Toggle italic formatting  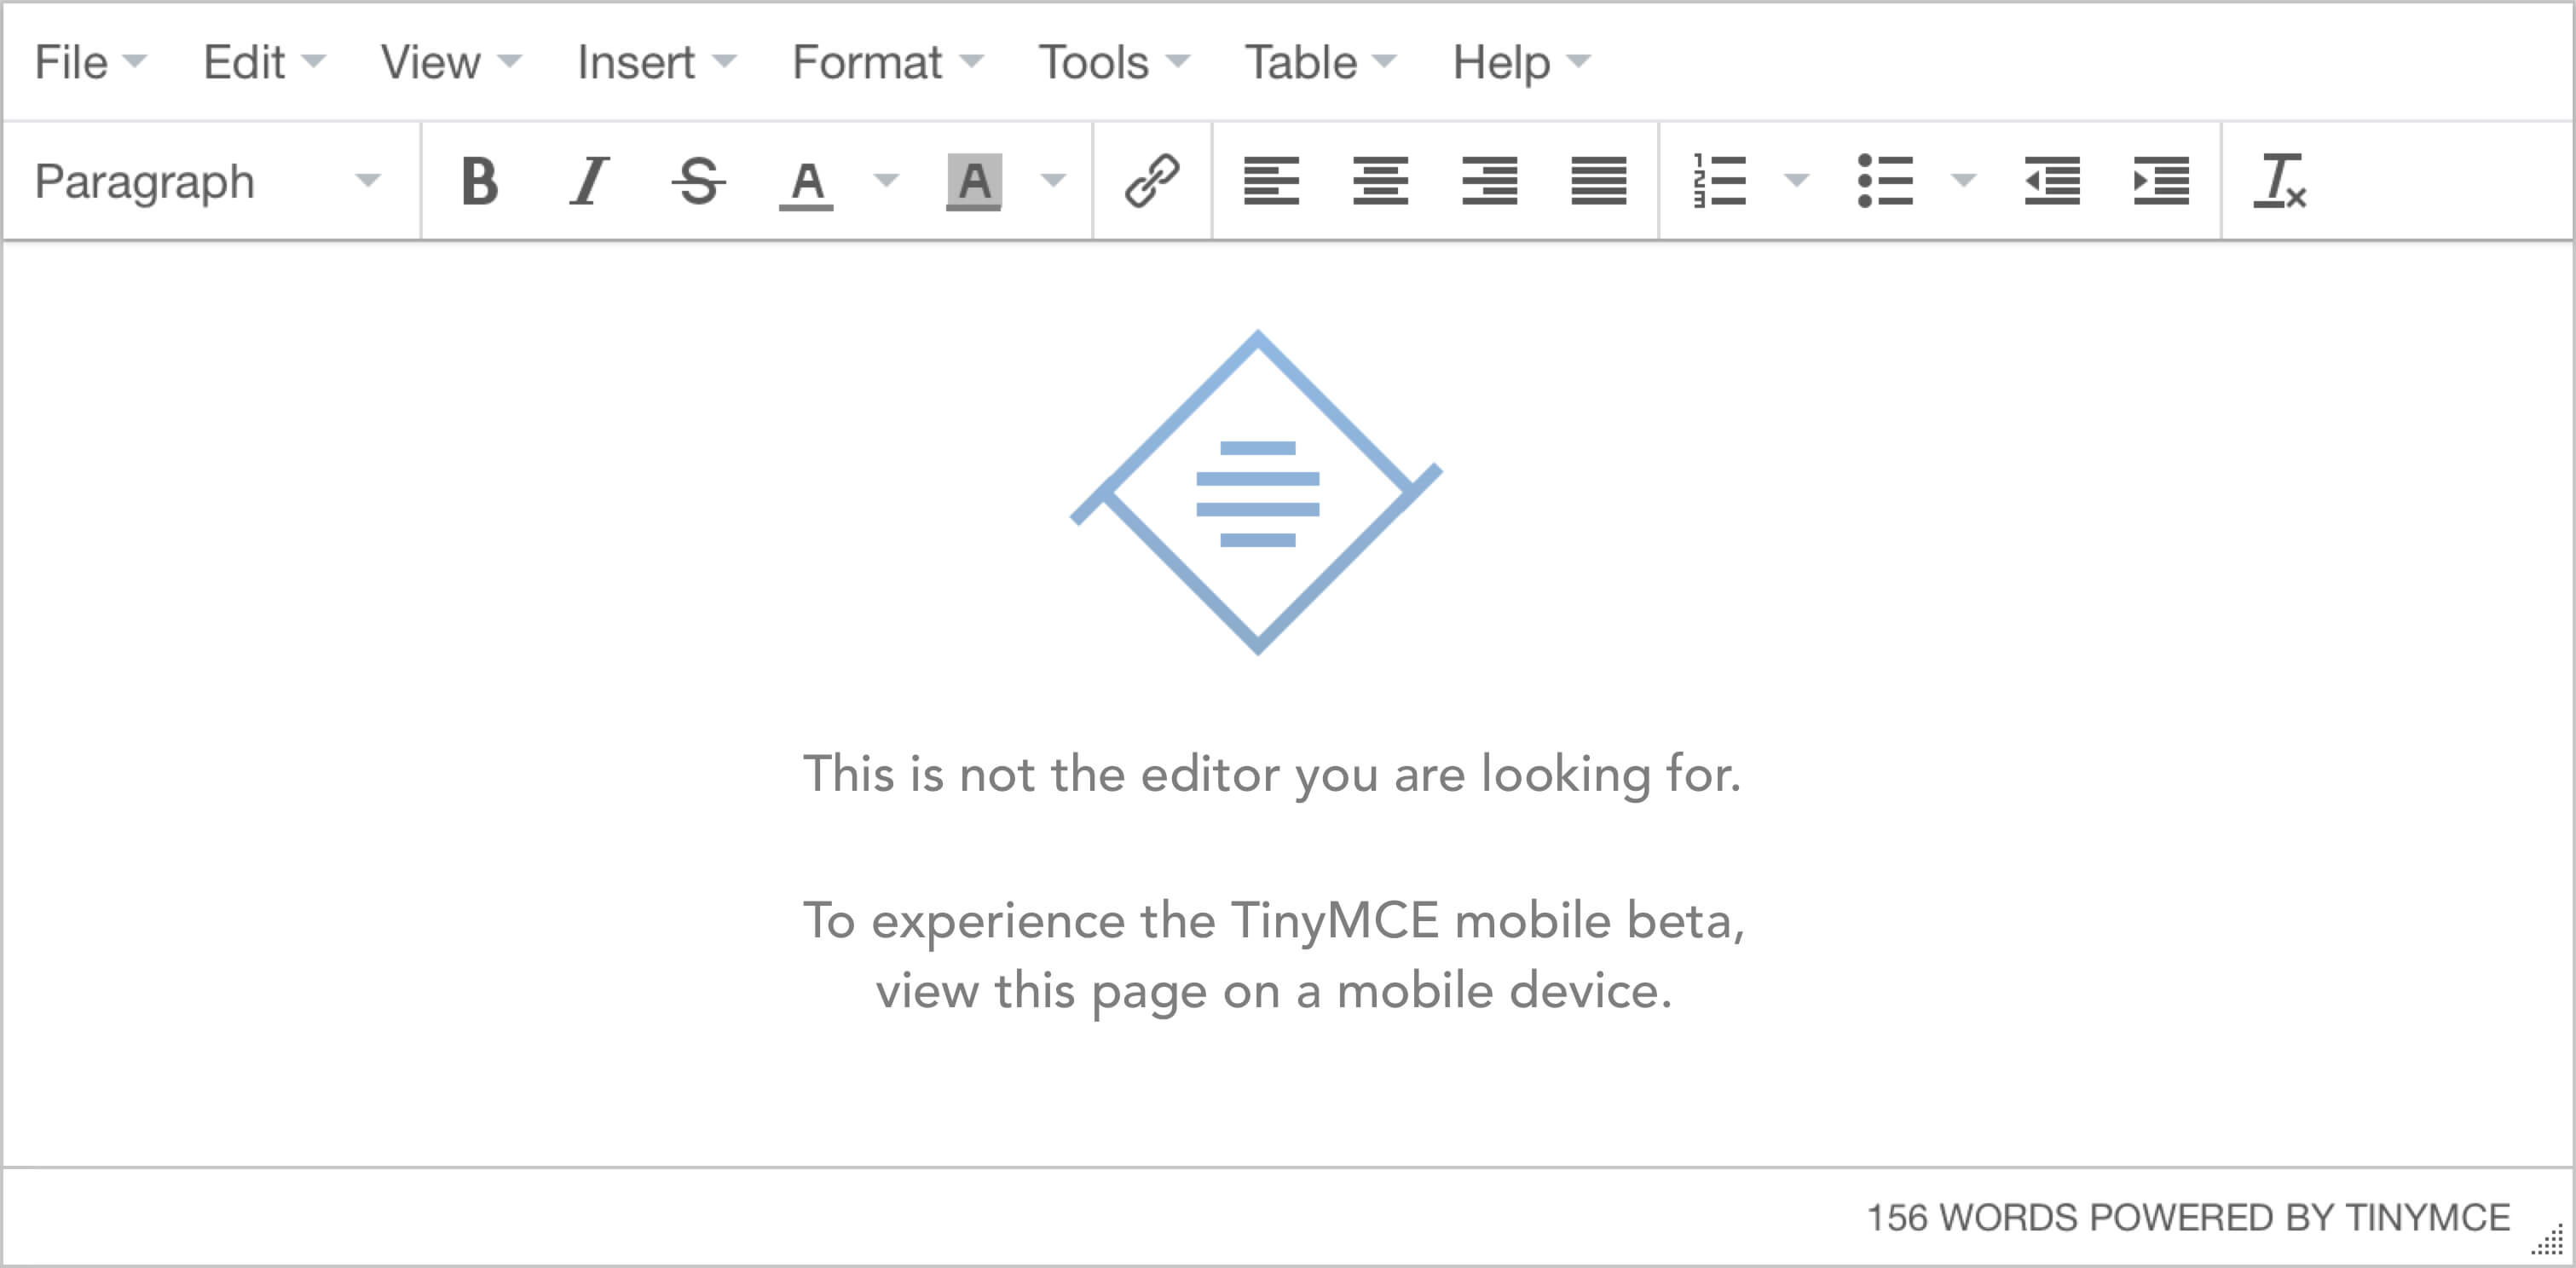click(589, 182)
